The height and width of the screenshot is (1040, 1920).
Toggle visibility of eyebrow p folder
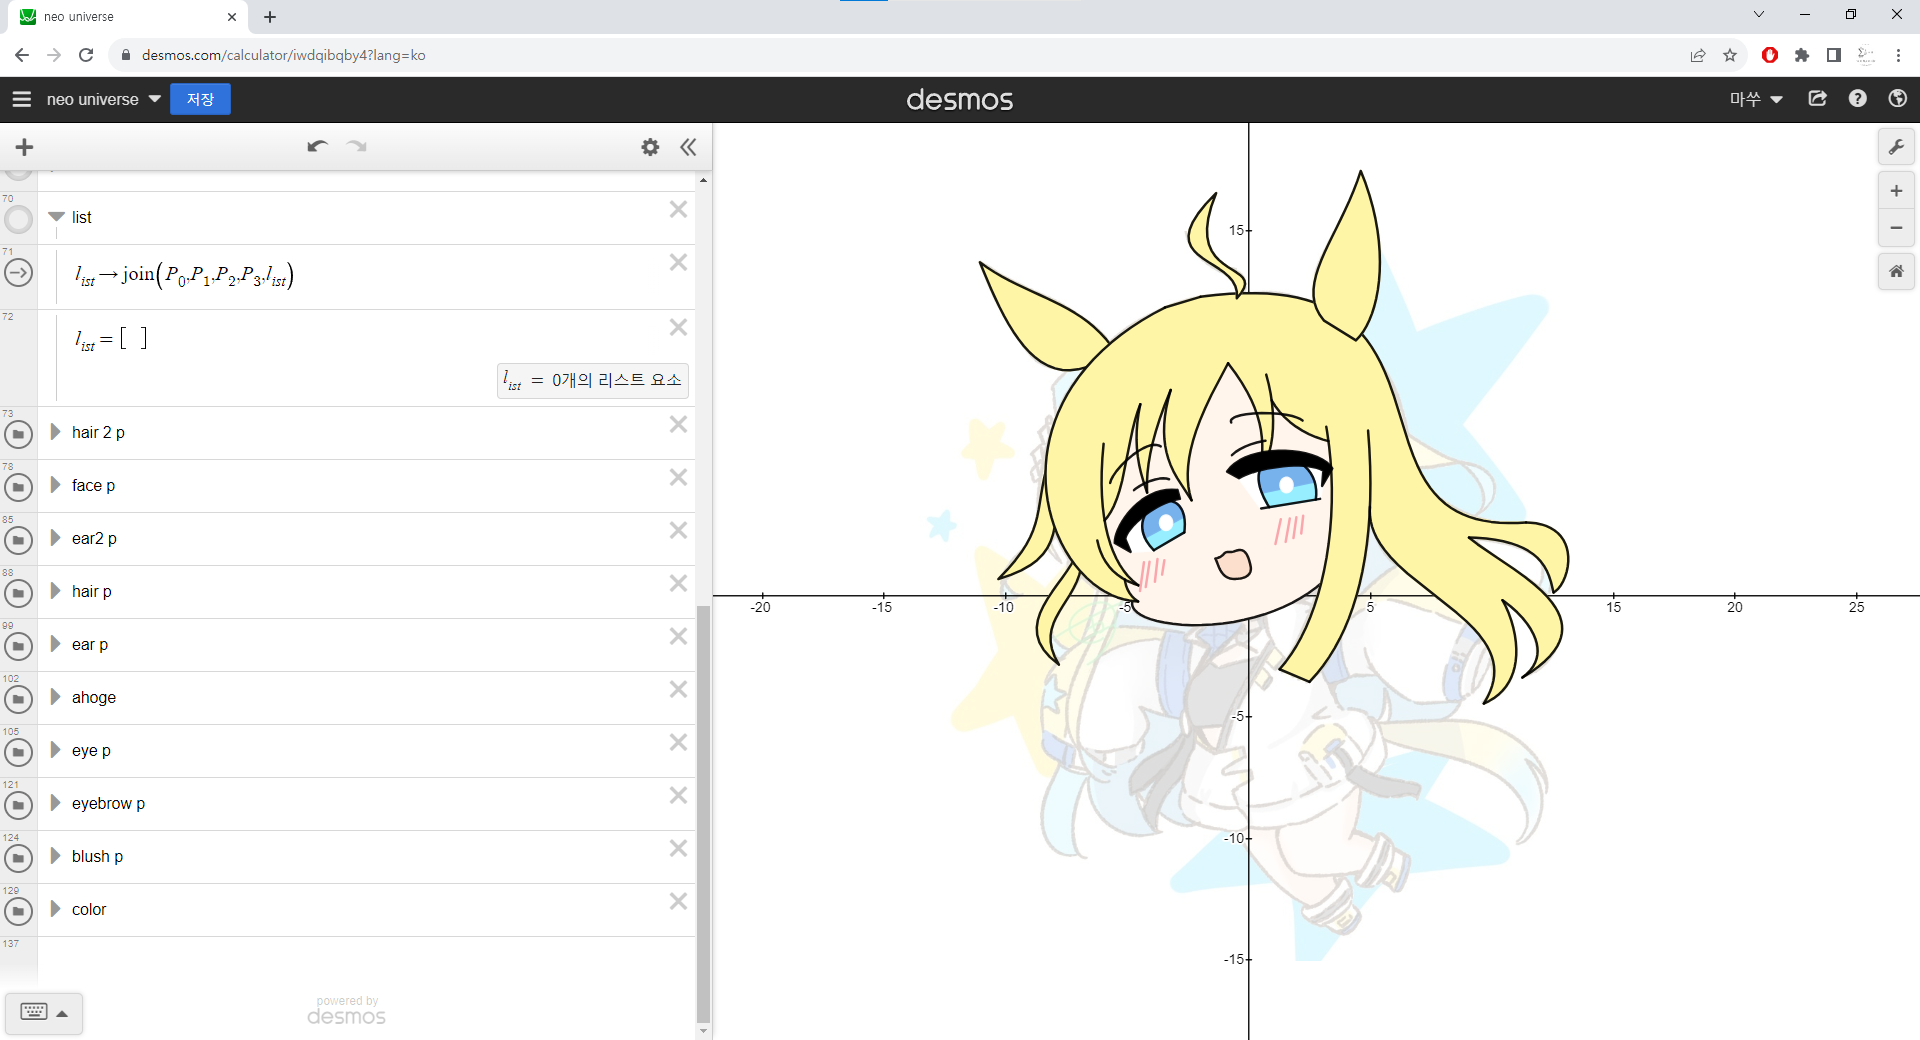coord(18,805)
